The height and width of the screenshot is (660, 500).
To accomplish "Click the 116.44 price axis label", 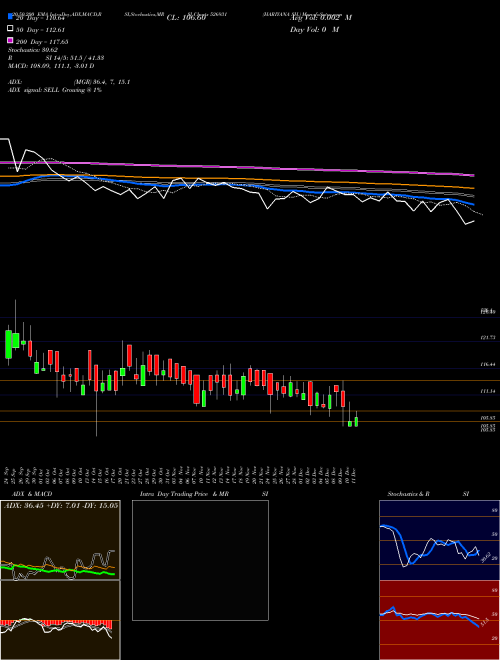I will [488, 365].
